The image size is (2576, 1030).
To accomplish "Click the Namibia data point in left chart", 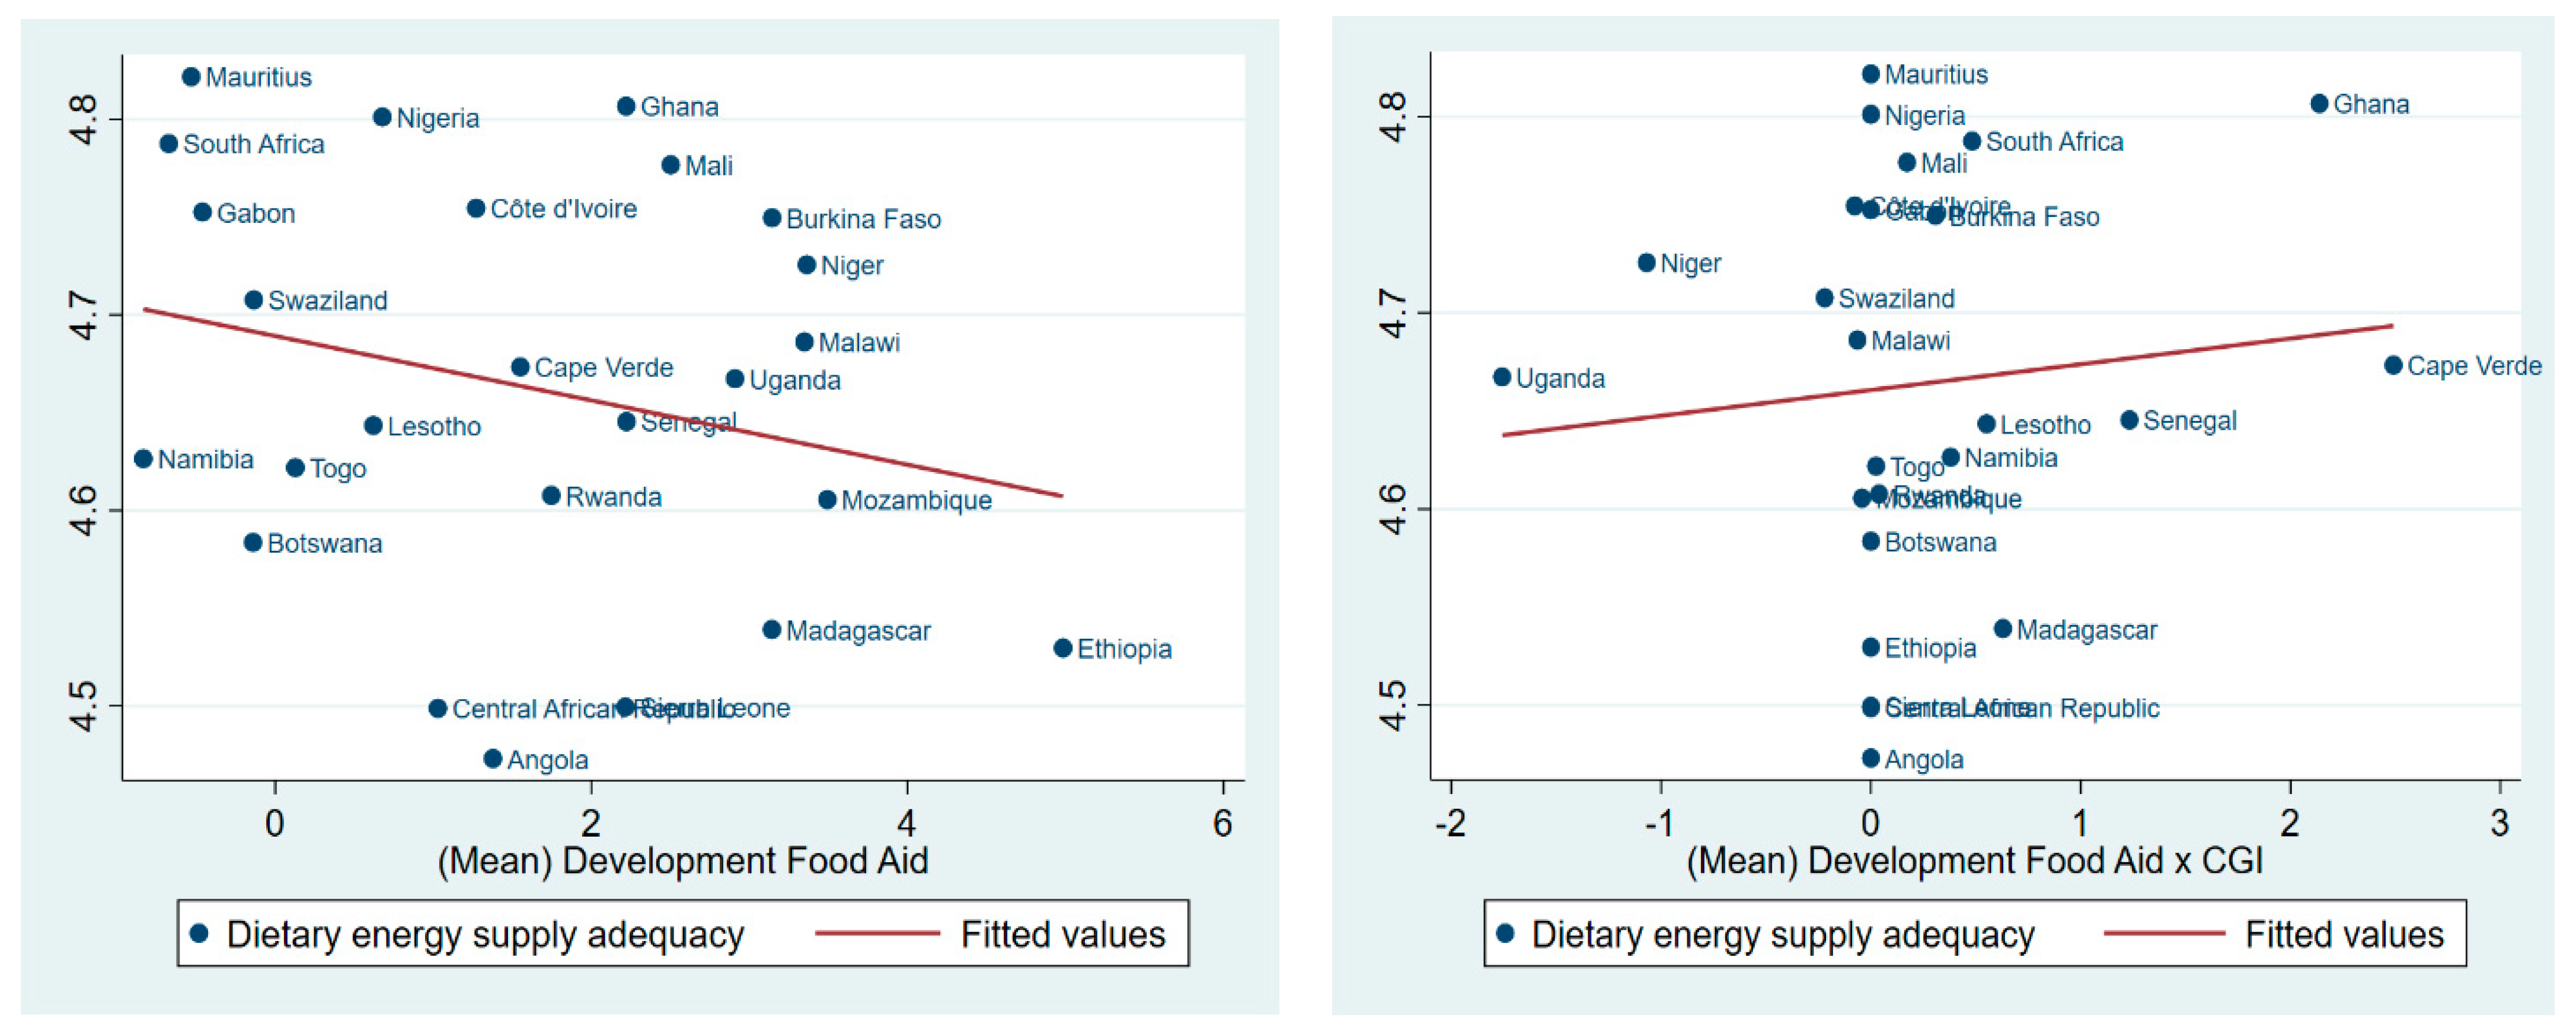I will click(143, 458).
